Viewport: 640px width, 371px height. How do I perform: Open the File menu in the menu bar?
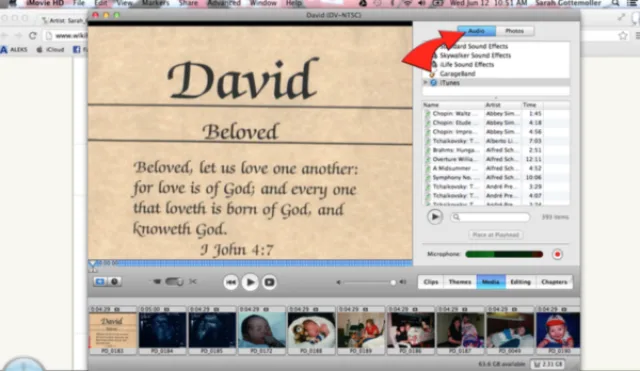78,3
